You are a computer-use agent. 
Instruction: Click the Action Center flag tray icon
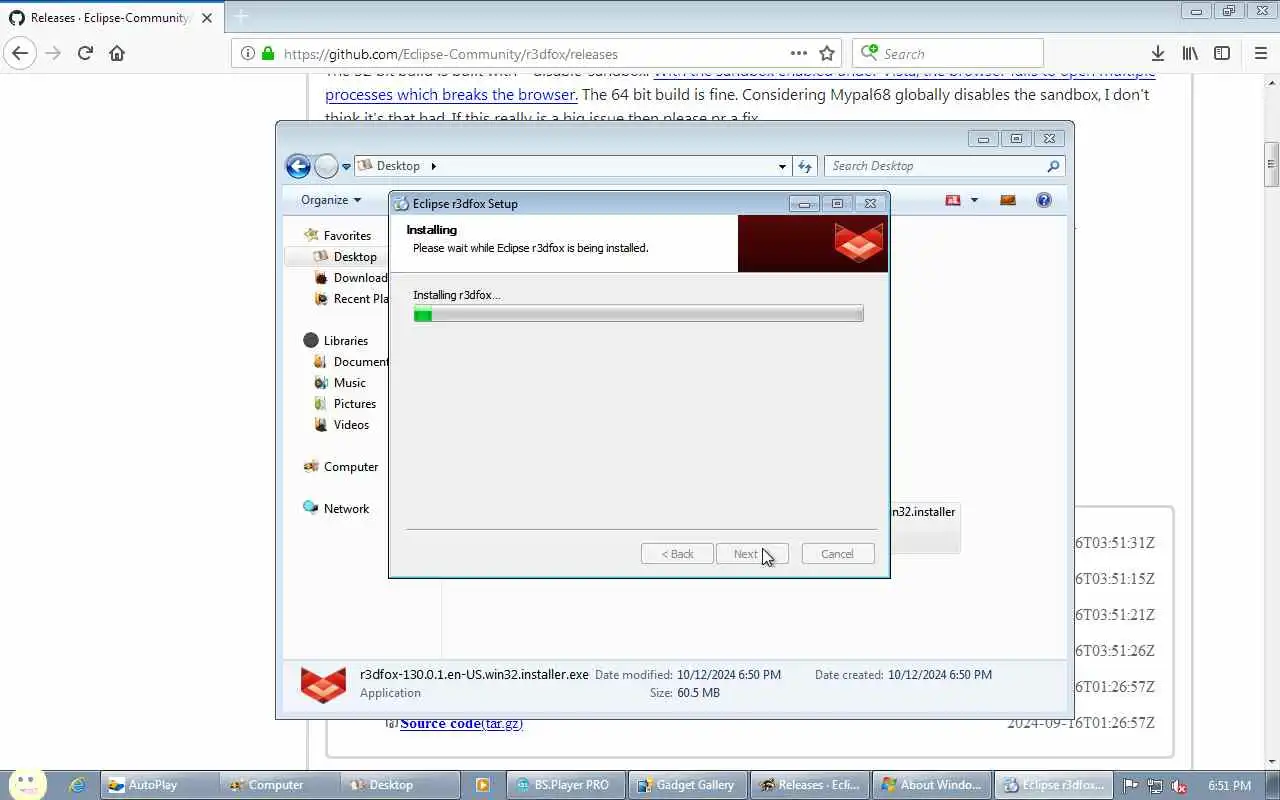click(x=1131, y=786)
